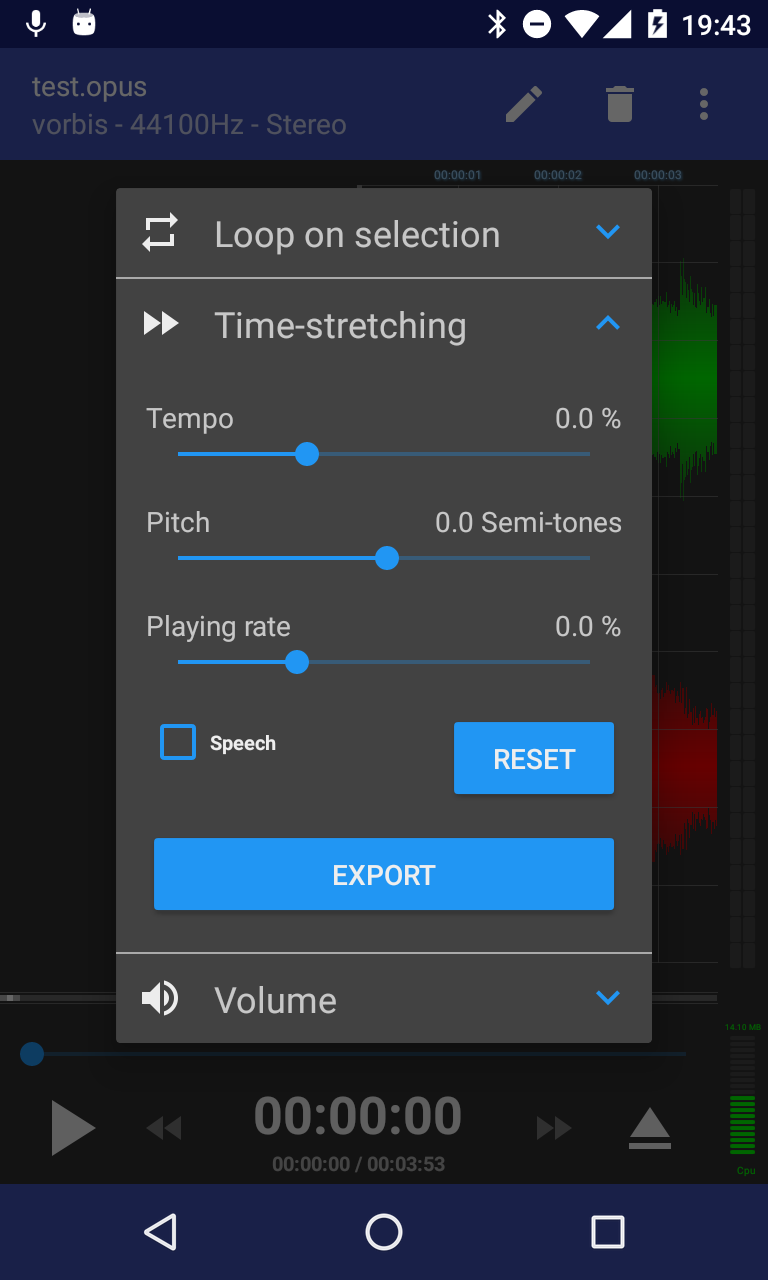768x1280 pixels.
Task: Rewind with the double-left arrows
Action: tap(164, 1129)
